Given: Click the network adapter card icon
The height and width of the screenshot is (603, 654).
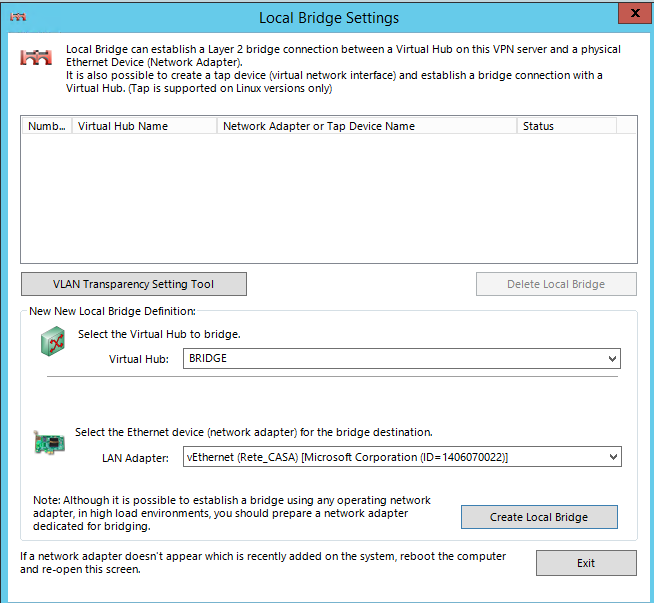Looking at the screenshot, I should [x=49, y=442].
